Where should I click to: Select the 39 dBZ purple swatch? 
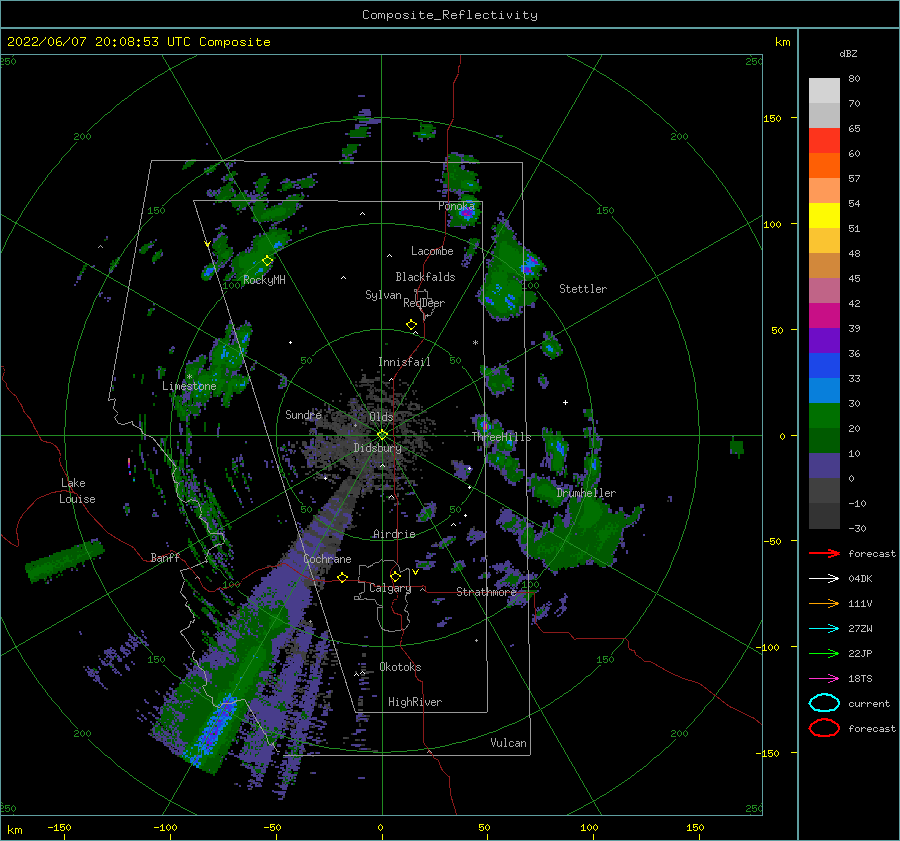click(x=824, y=340)
